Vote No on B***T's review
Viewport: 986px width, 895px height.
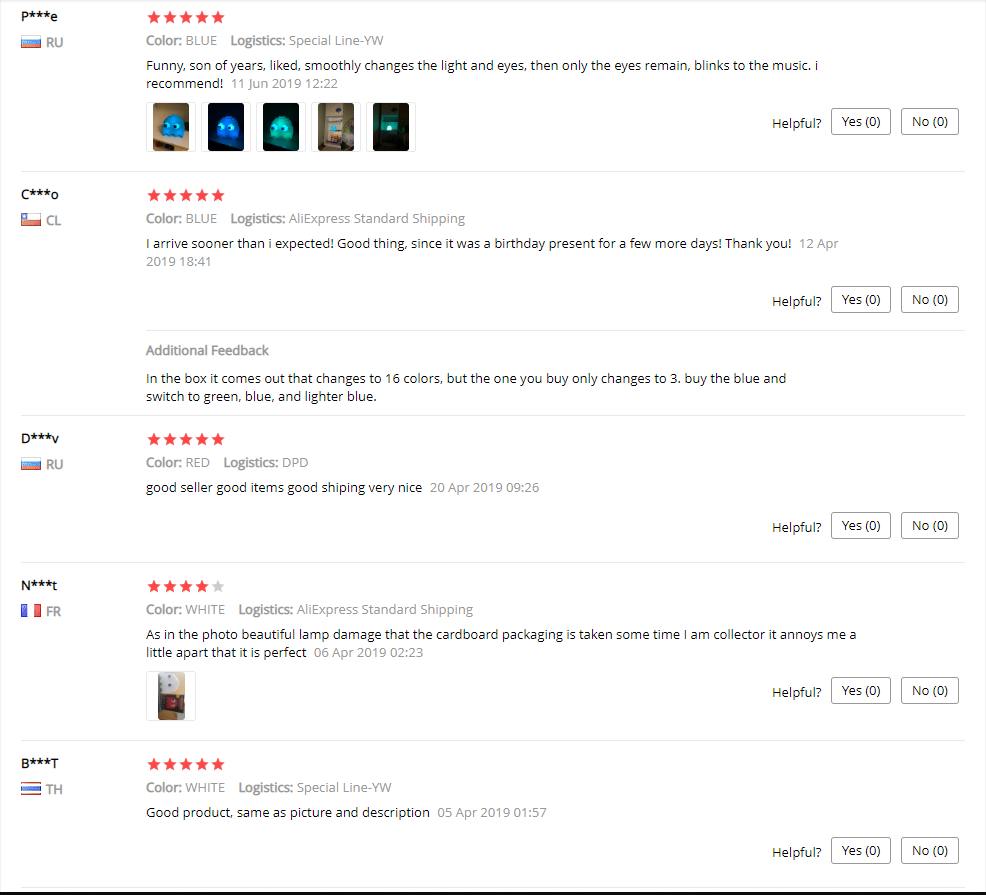point(929,850)
